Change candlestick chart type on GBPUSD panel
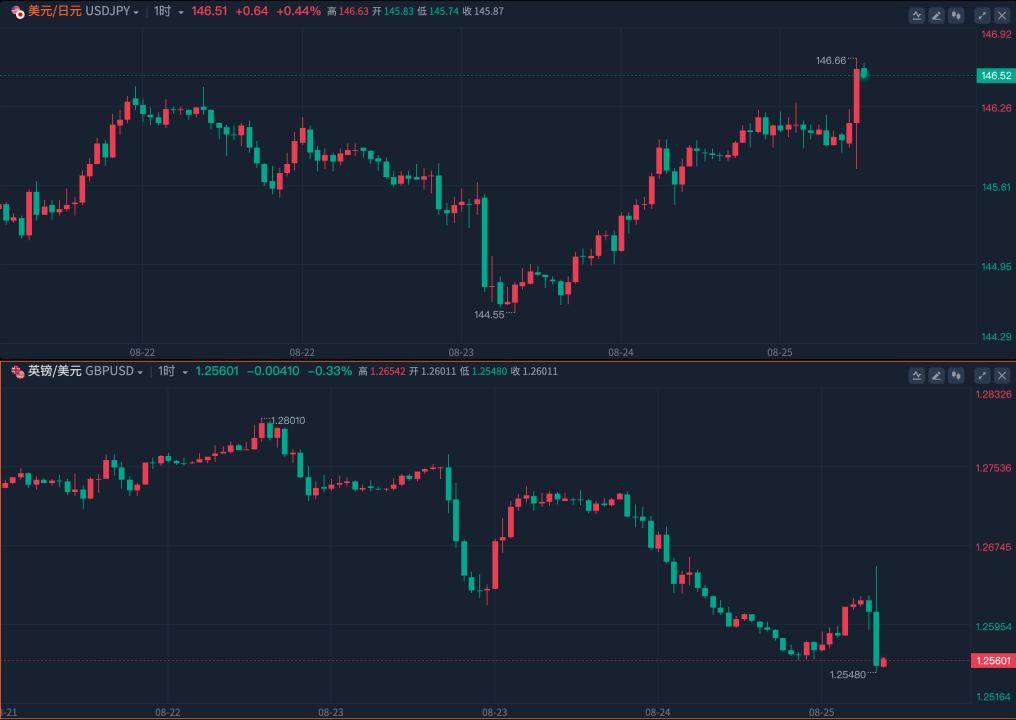This screenshot has height=720, width=1016. pos(956,375)
